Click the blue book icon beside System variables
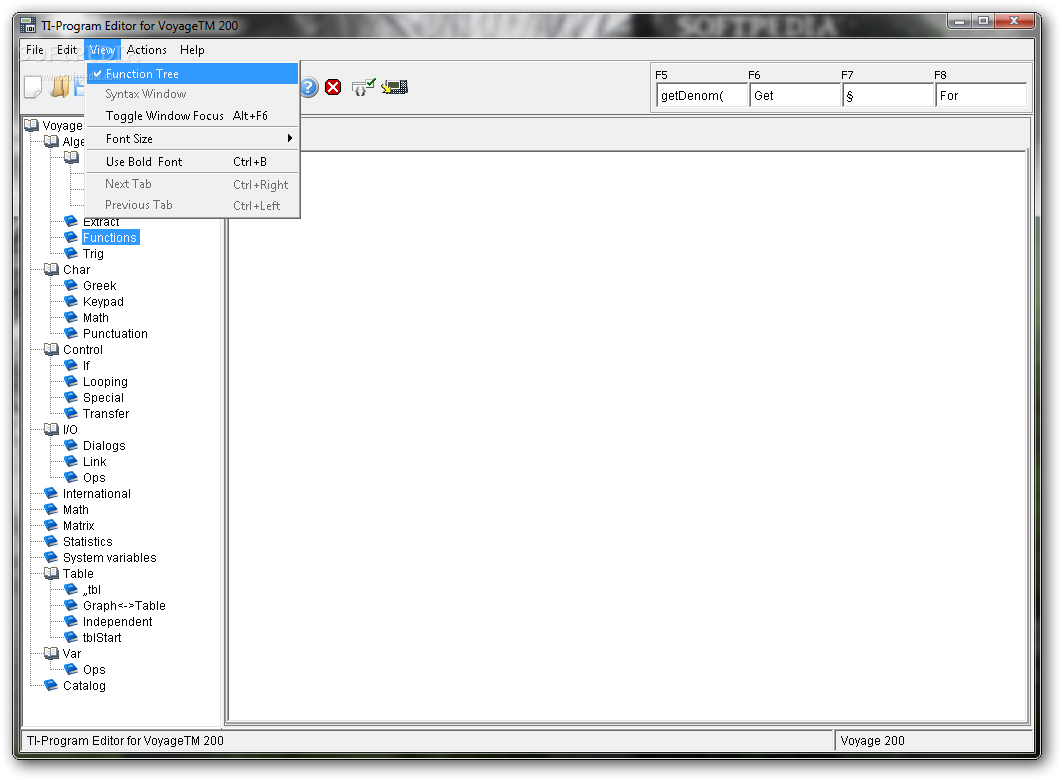Image resolution: width=1062 pixels, height=780 pixels. 51,557
